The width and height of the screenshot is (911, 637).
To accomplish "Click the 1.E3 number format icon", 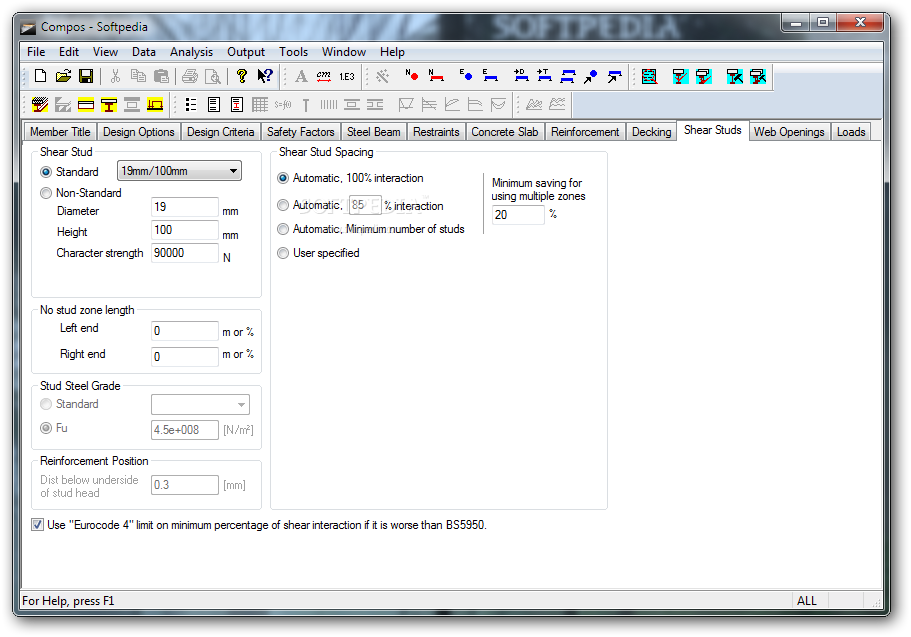I will tap(347, 76).
